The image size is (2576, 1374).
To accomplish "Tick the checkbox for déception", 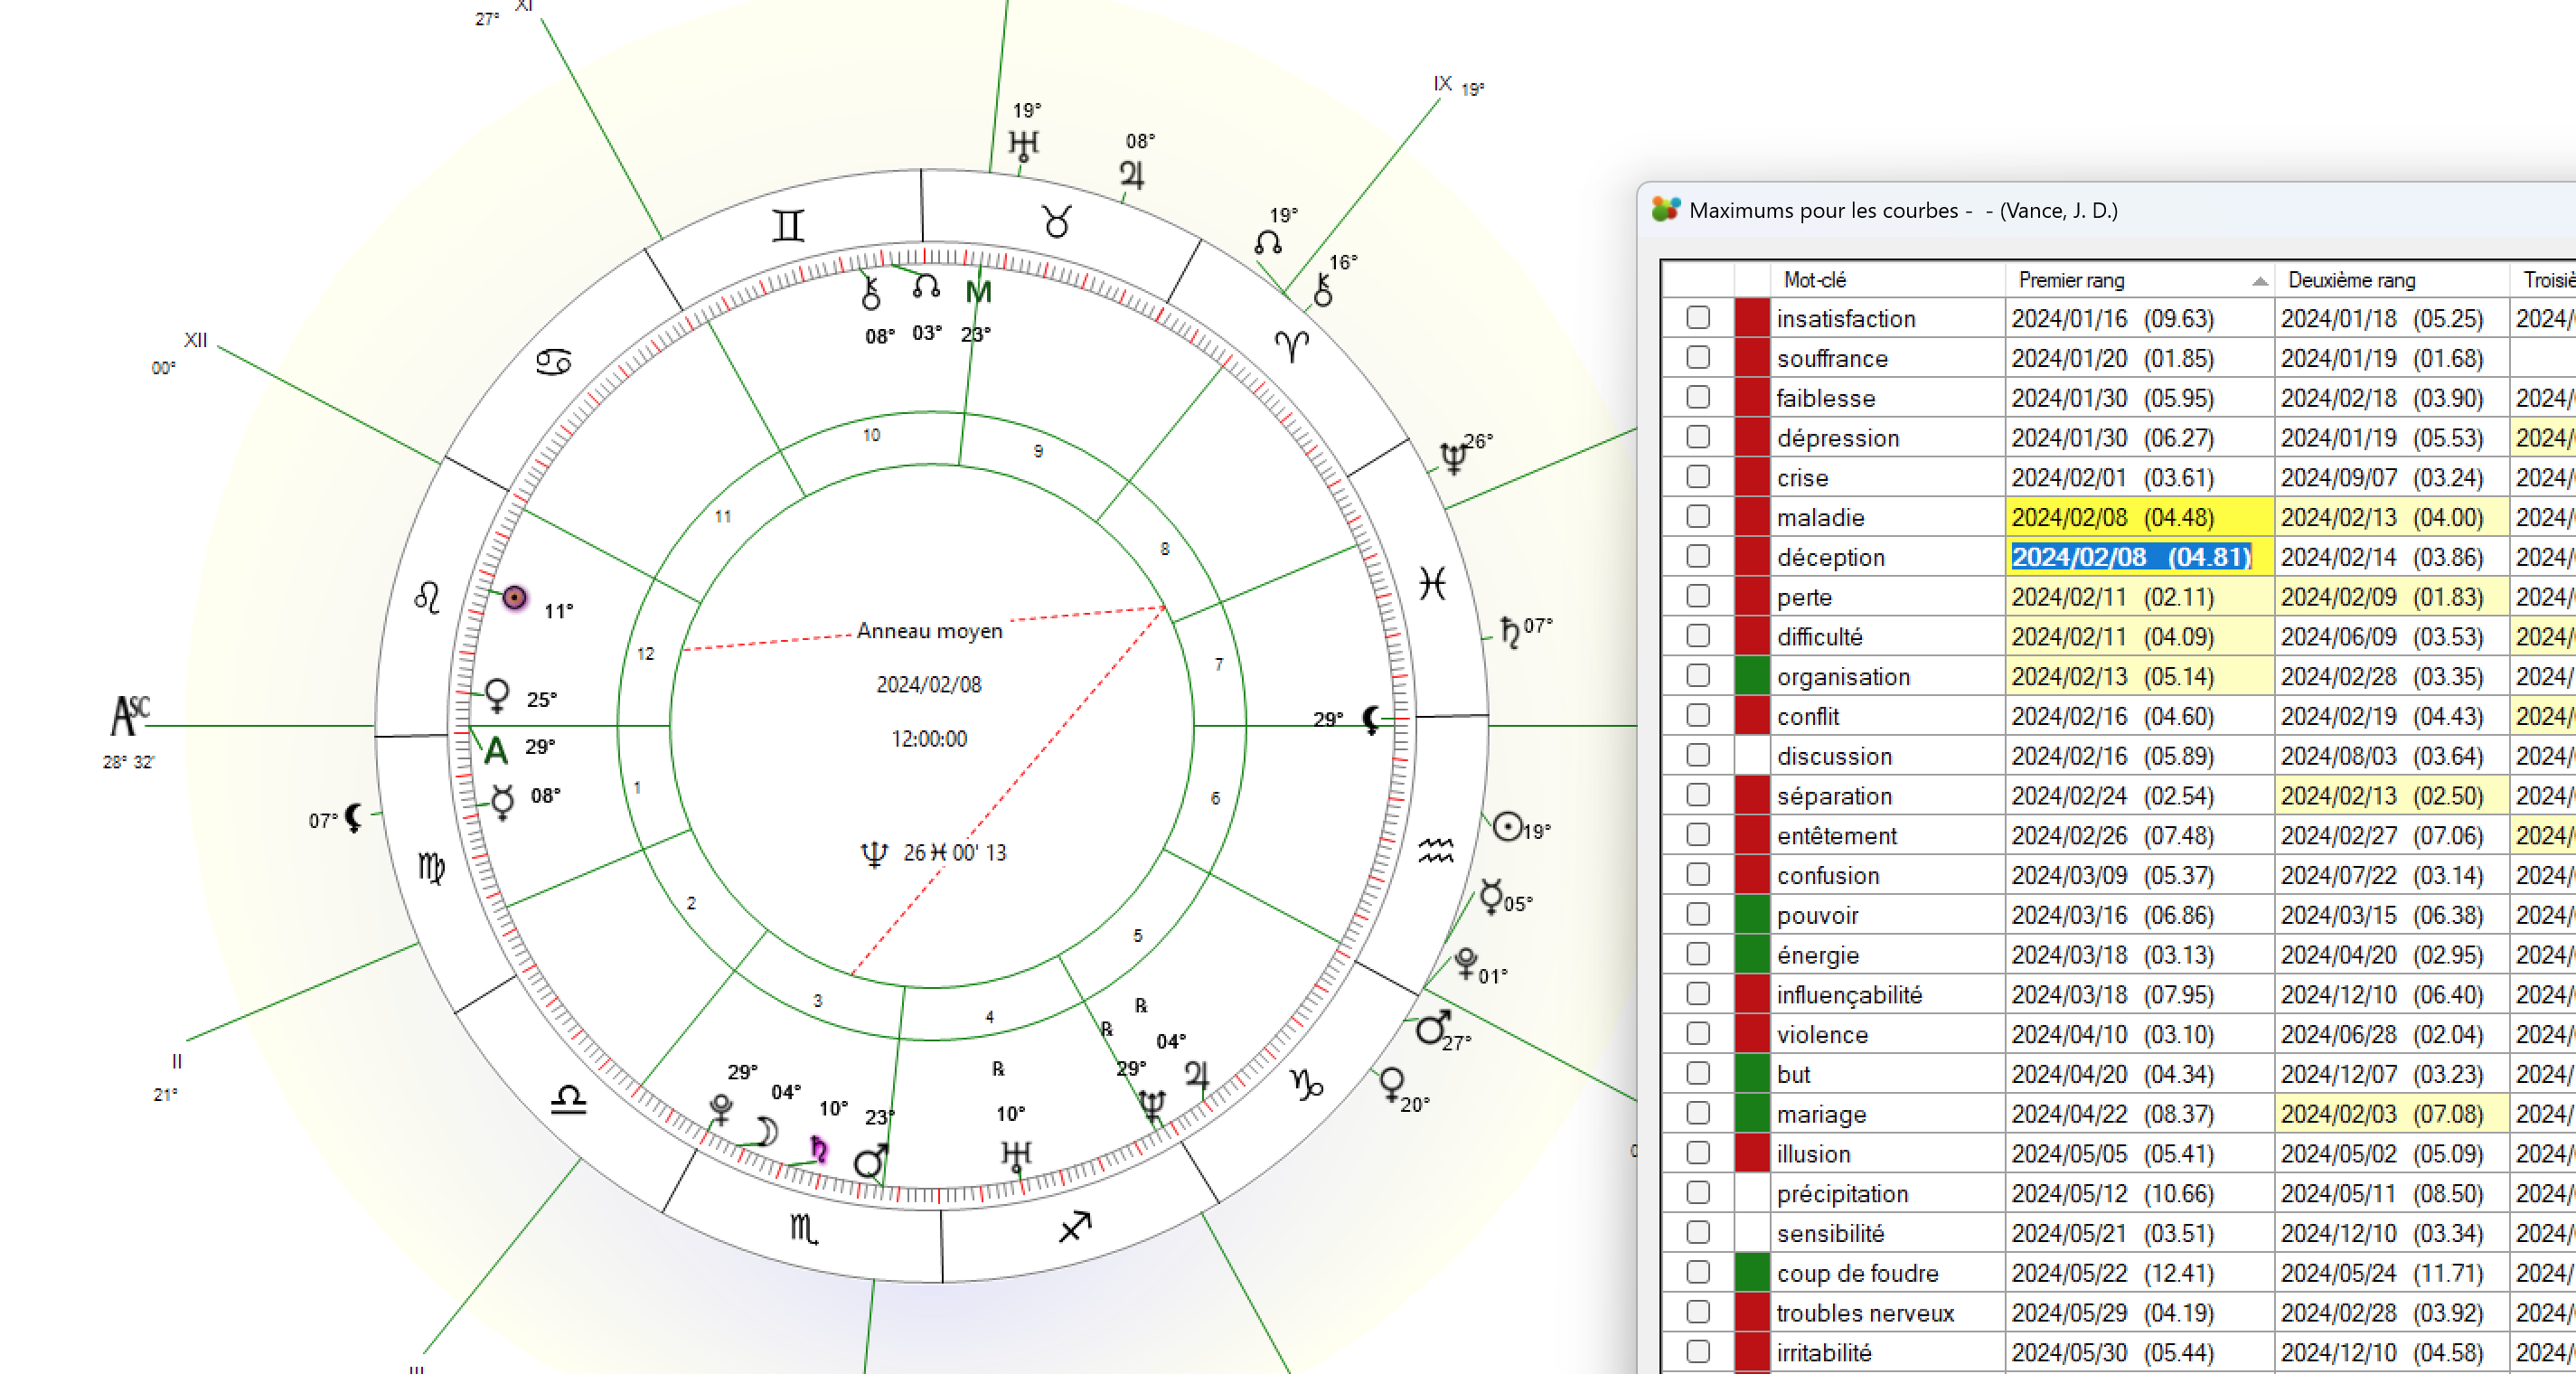I will click(1698, 557).
